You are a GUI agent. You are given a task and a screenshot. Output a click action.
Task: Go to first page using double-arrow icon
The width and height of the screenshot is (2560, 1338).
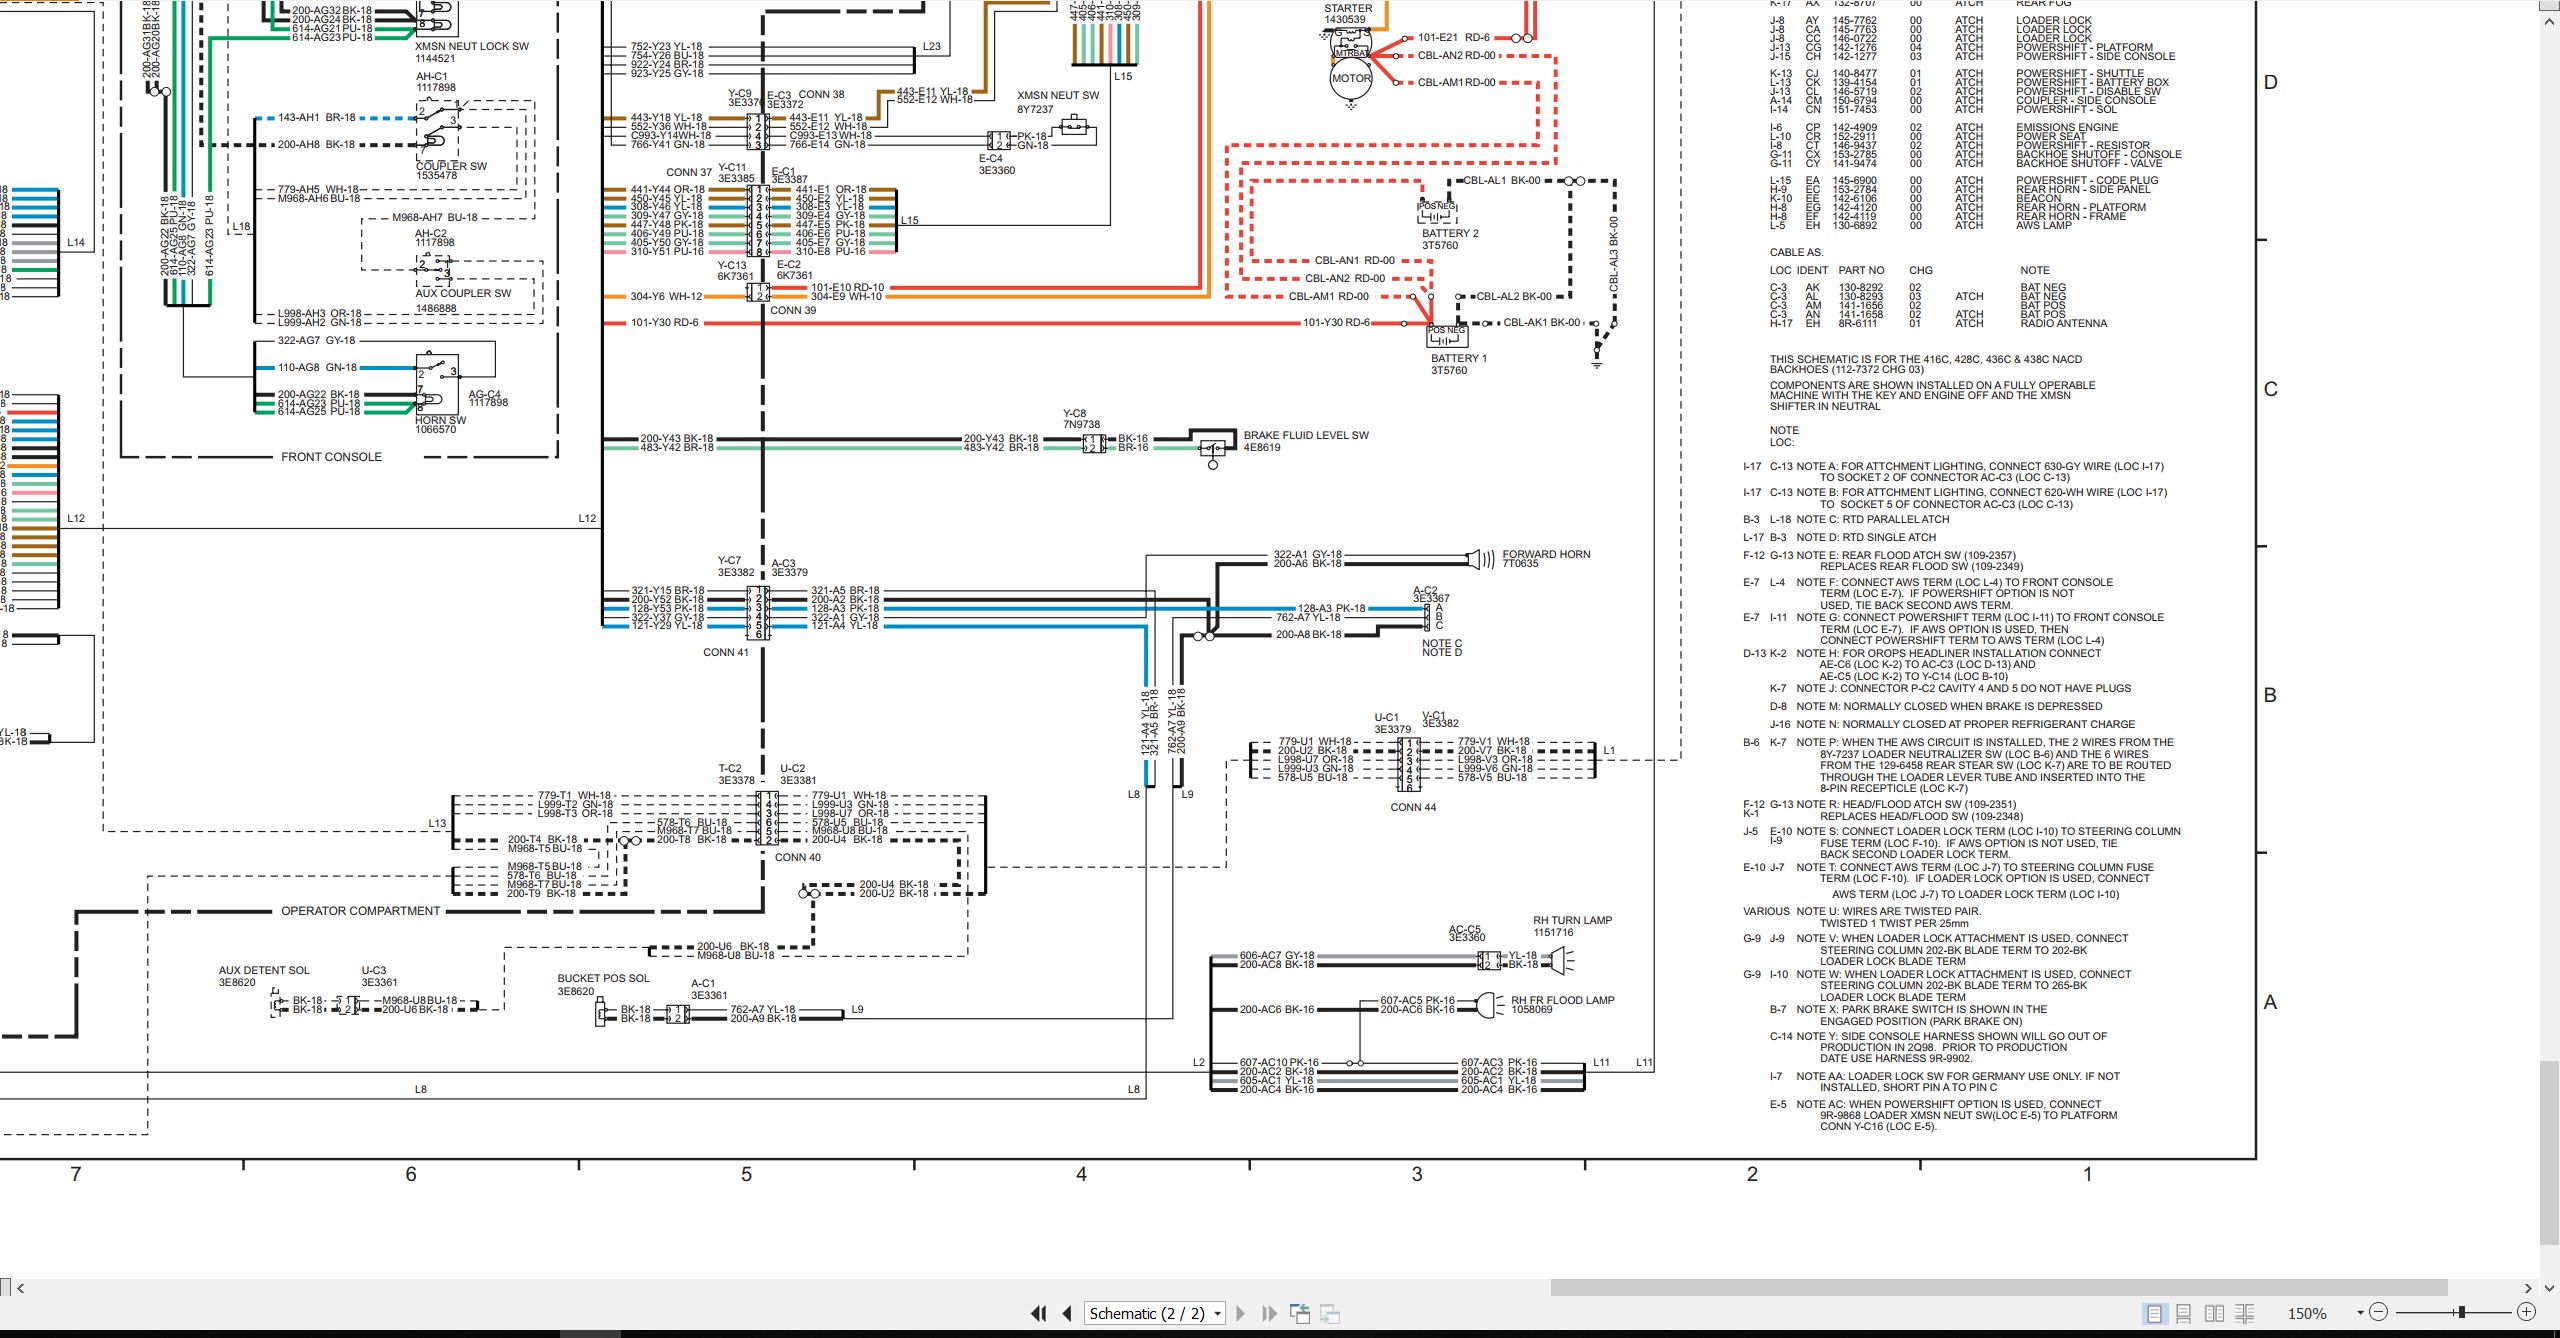click(1039, 1313)
